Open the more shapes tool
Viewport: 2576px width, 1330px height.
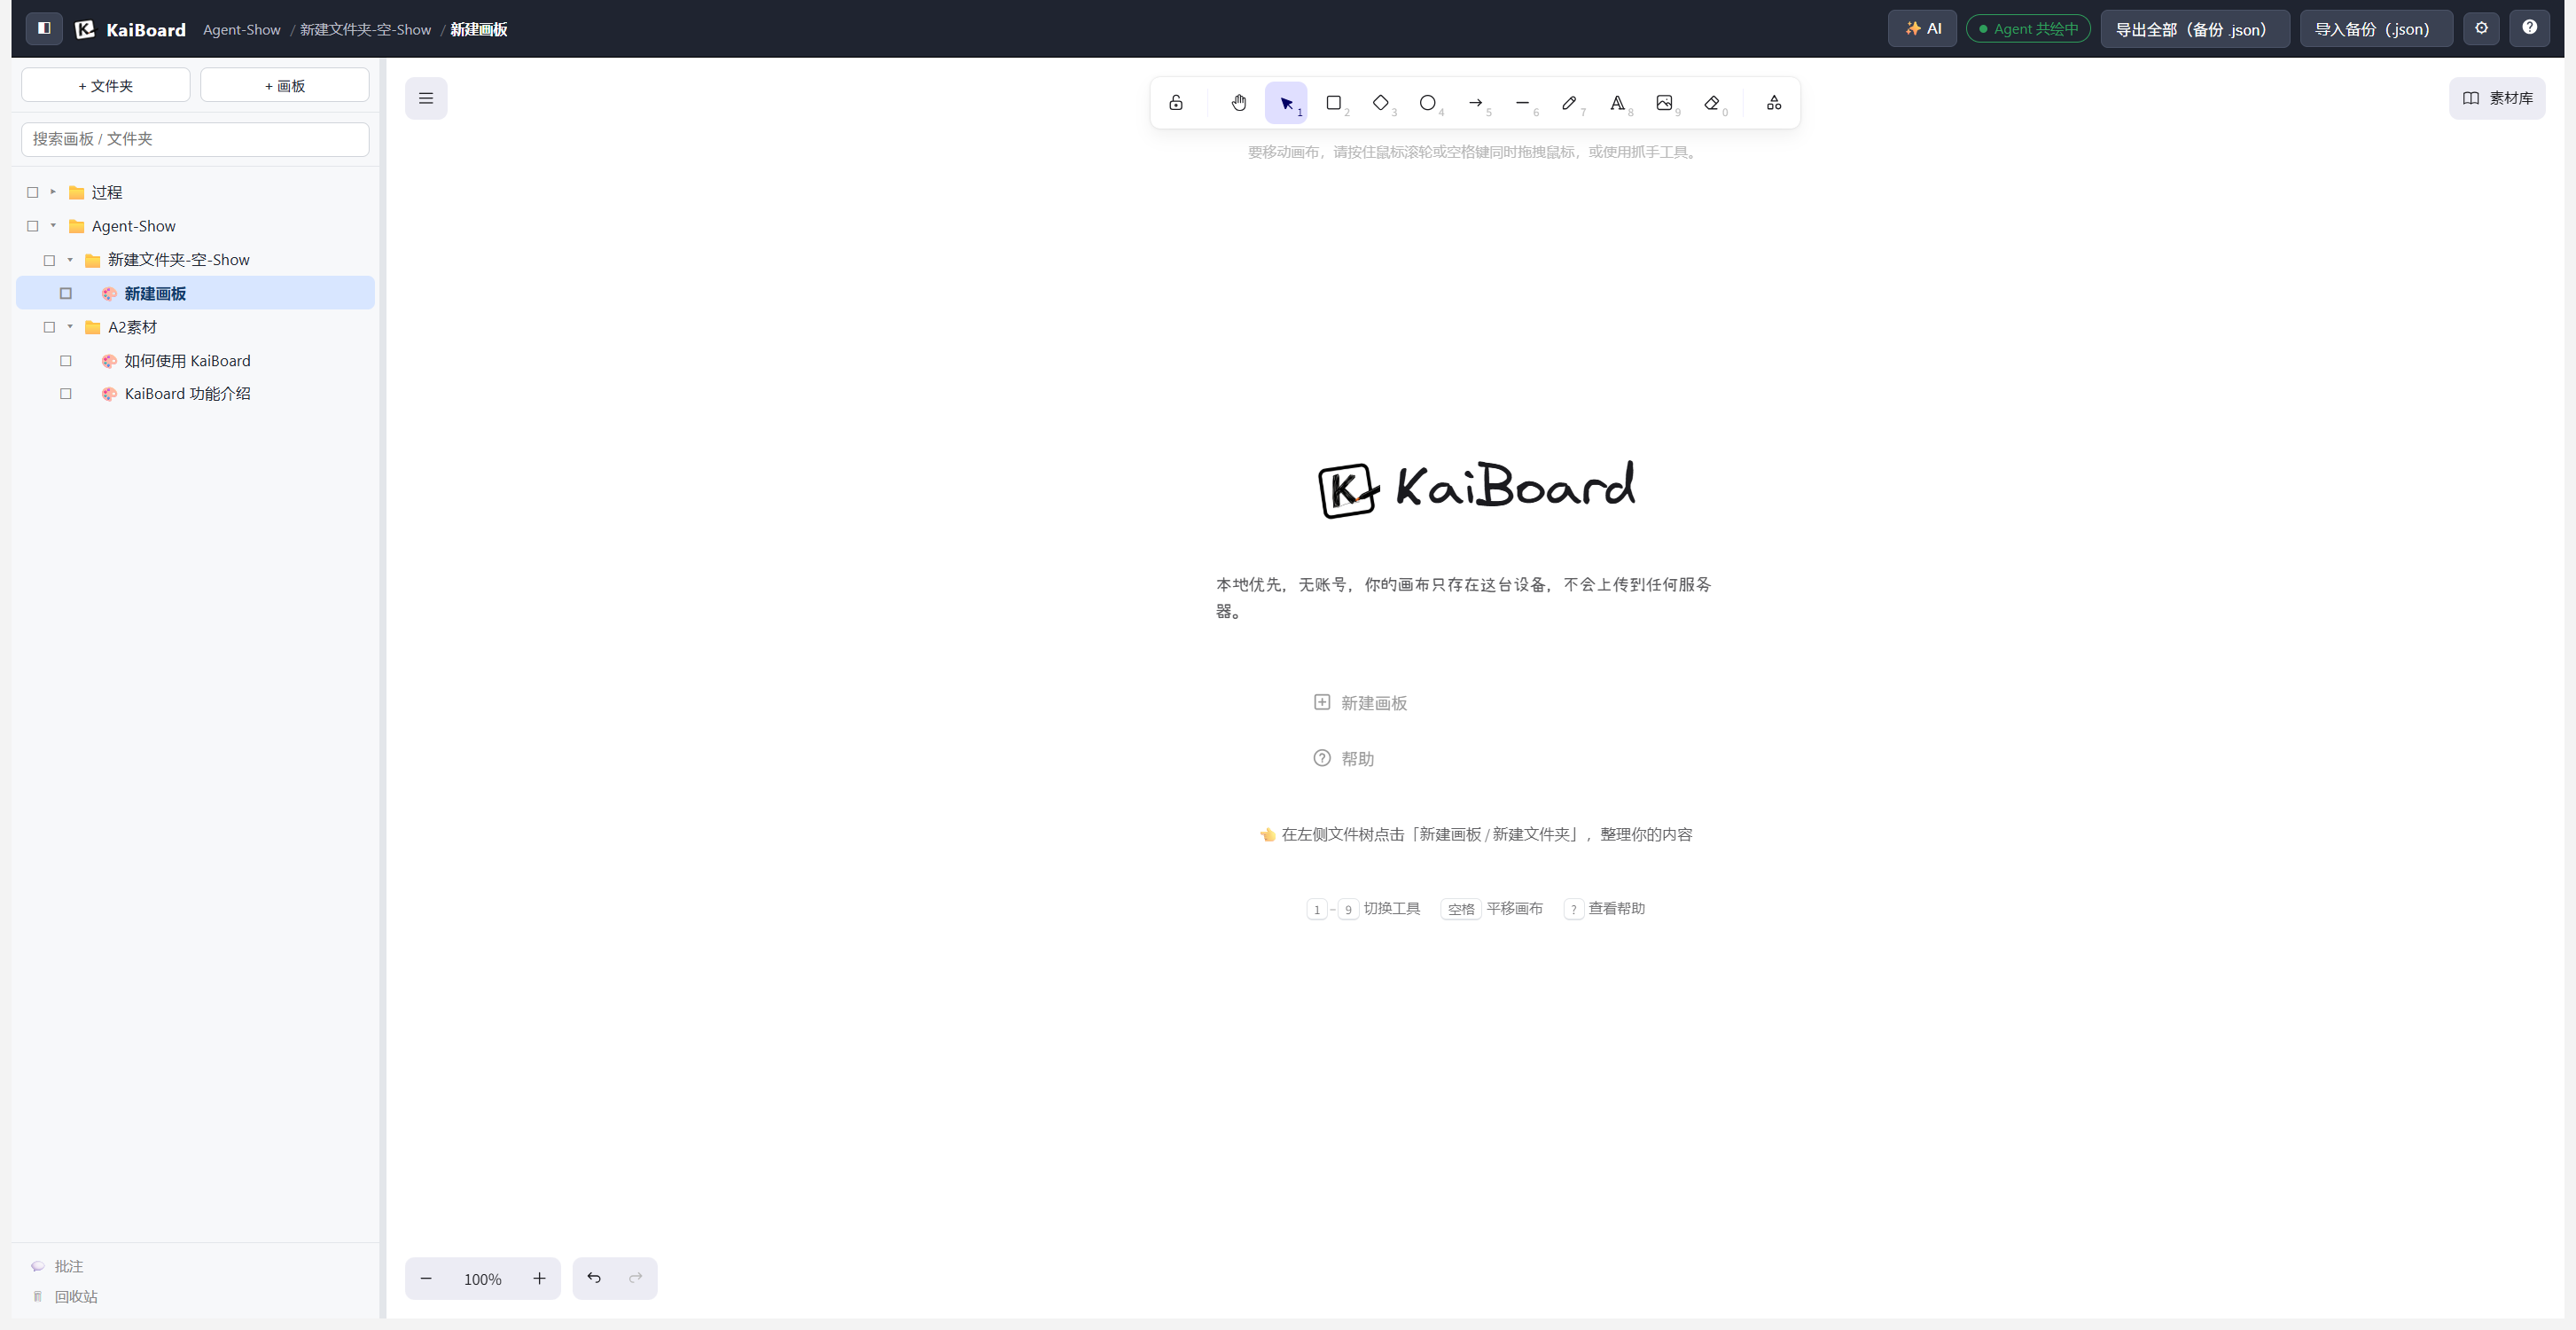(1774, 103)
